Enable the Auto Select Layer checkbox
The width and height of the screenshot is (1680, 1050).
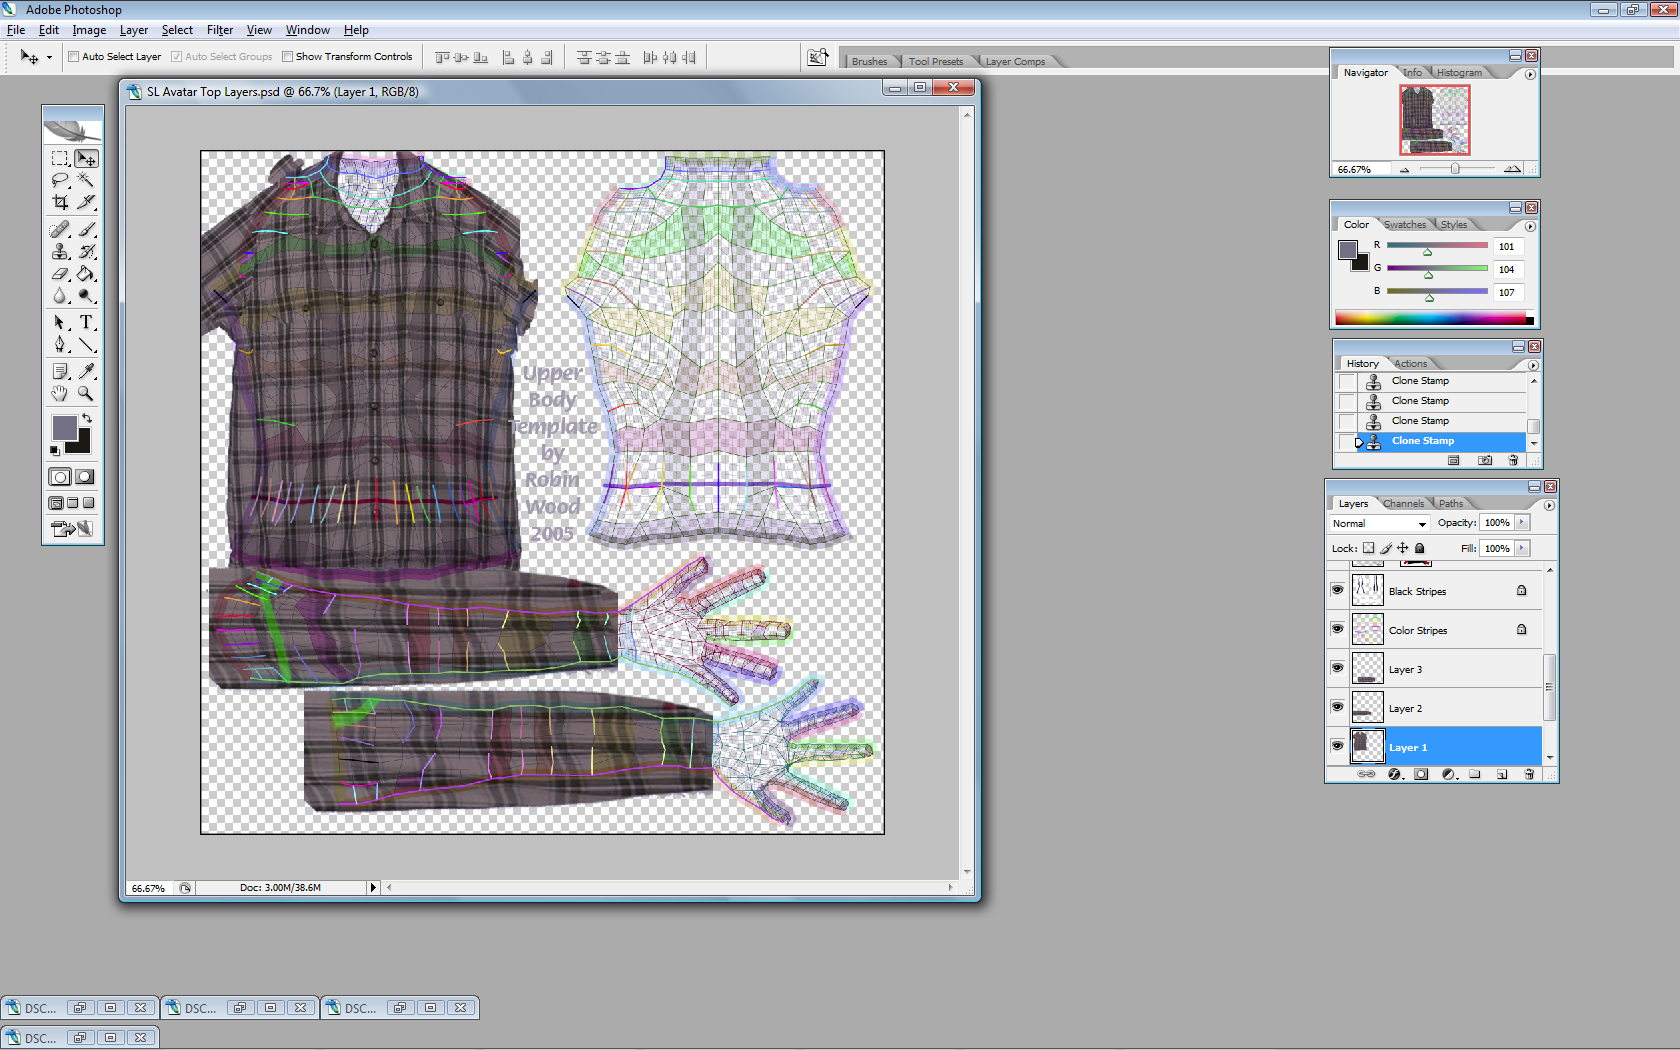pyautogui.click(x=74, y=57)
